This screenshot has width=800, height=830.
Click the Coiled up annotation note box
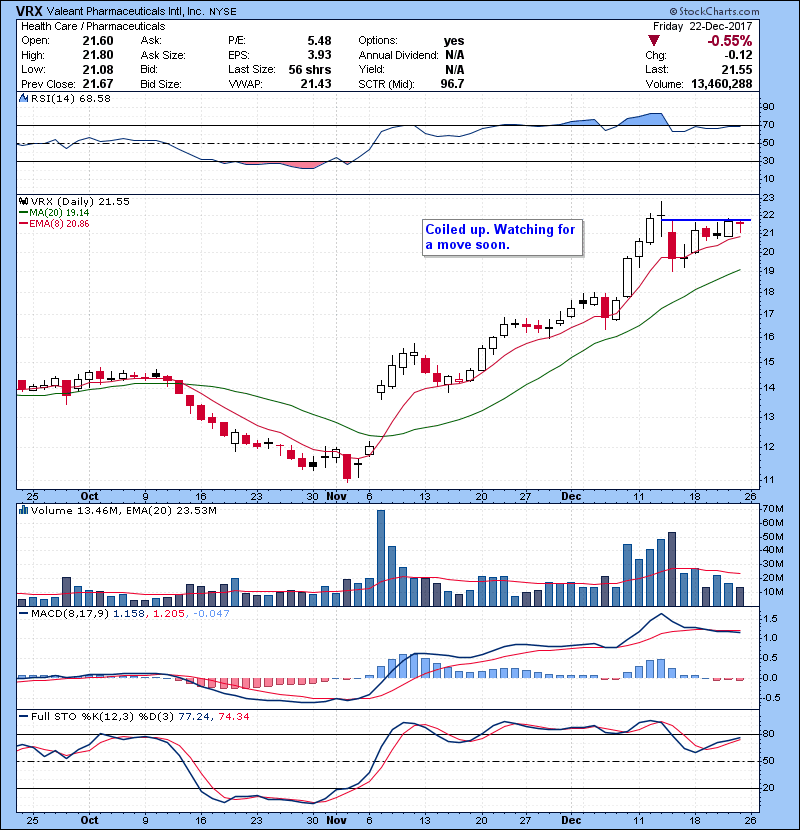tap(502, 238)
